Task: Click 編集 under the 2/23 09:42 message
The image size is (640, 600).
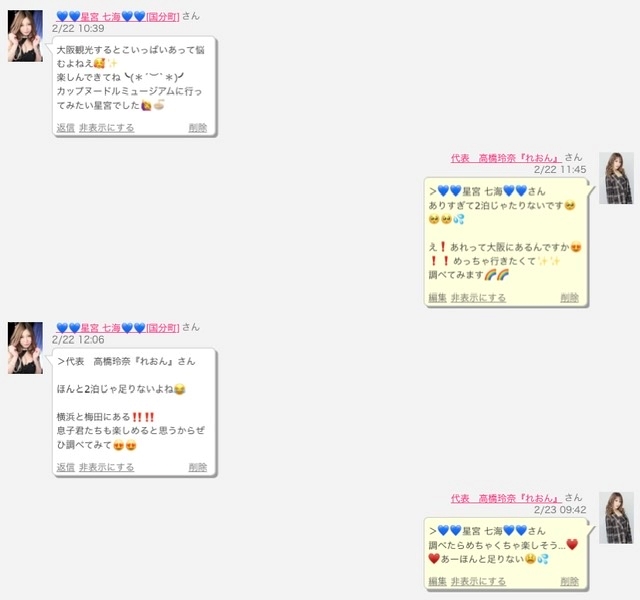Action: 438,581
